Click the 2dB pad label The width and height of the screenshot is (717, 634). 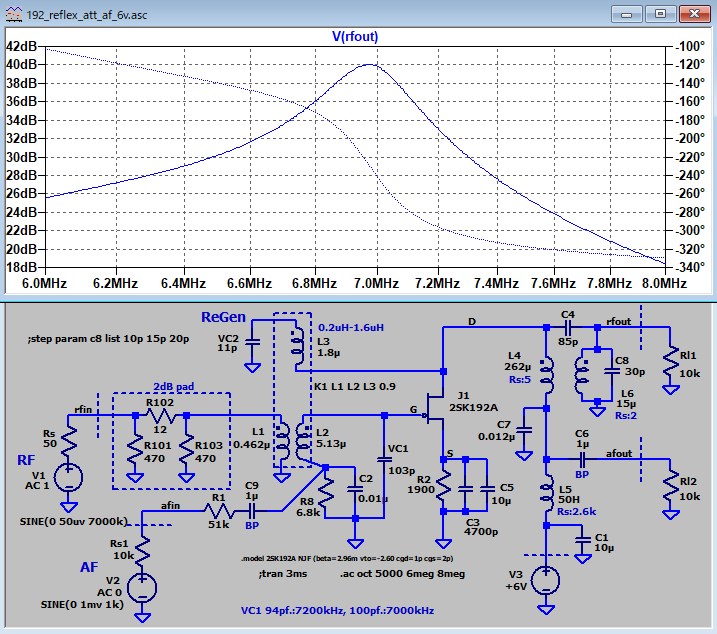click(173, 387)
